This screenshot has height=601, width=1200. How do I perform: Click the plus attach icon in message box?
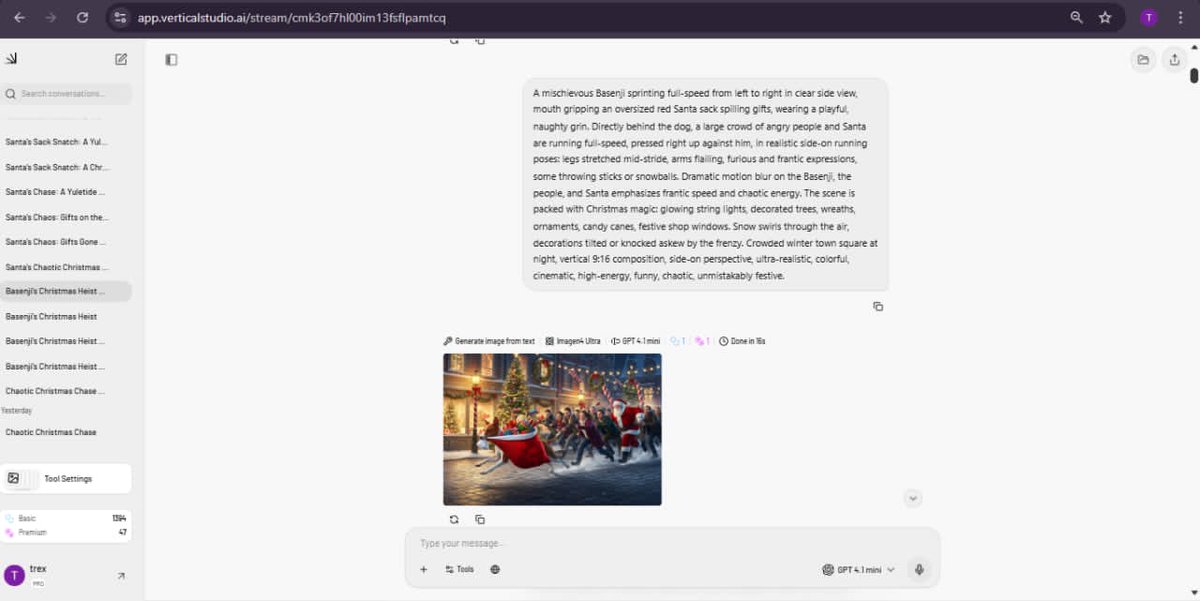click(x=423, y=569)
